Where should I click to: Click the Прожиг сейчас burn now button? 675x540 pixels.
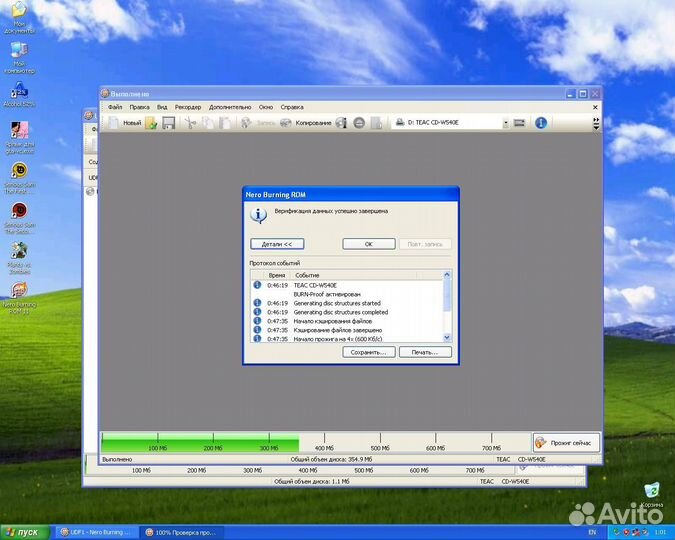567,442
